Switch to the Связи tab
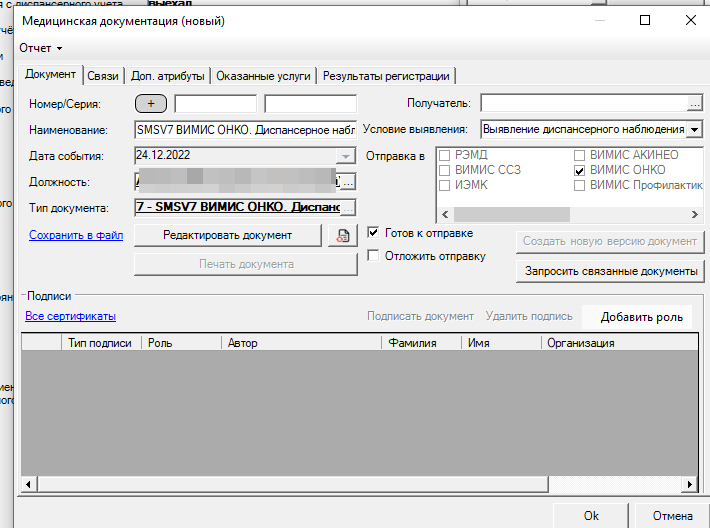The width and height of the screenshot is (710, 528). click(x=103, y=76)
